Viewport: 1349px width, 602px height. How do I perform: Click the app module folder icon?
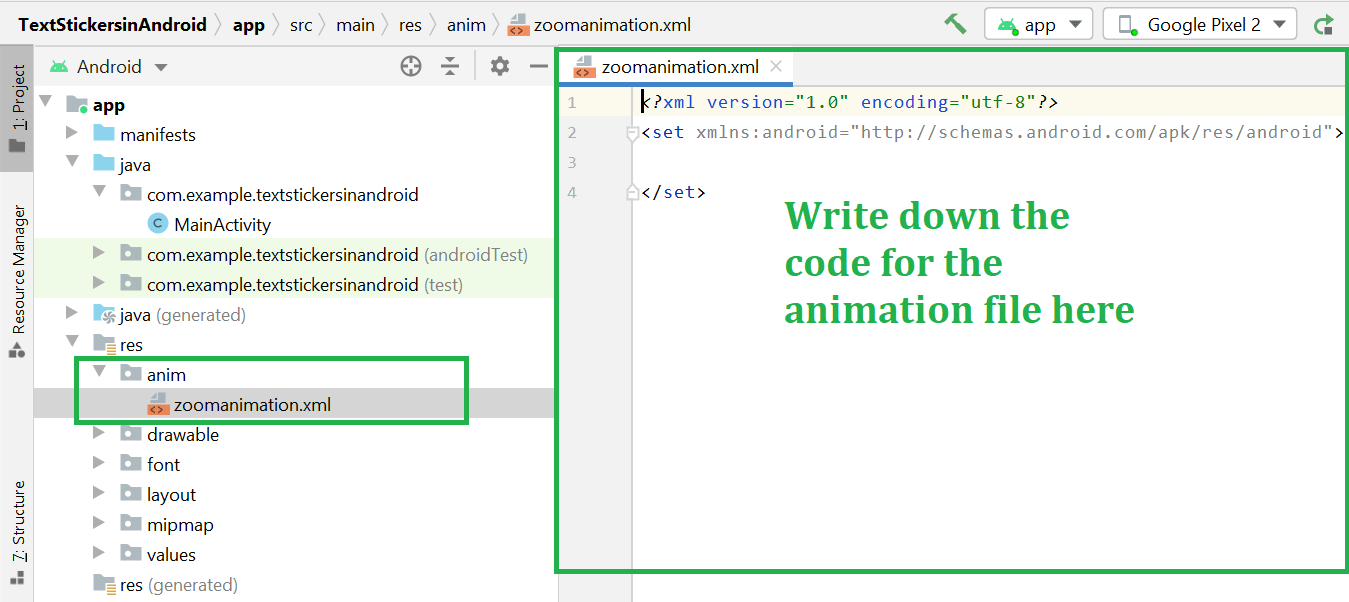[x=77, y=104]
